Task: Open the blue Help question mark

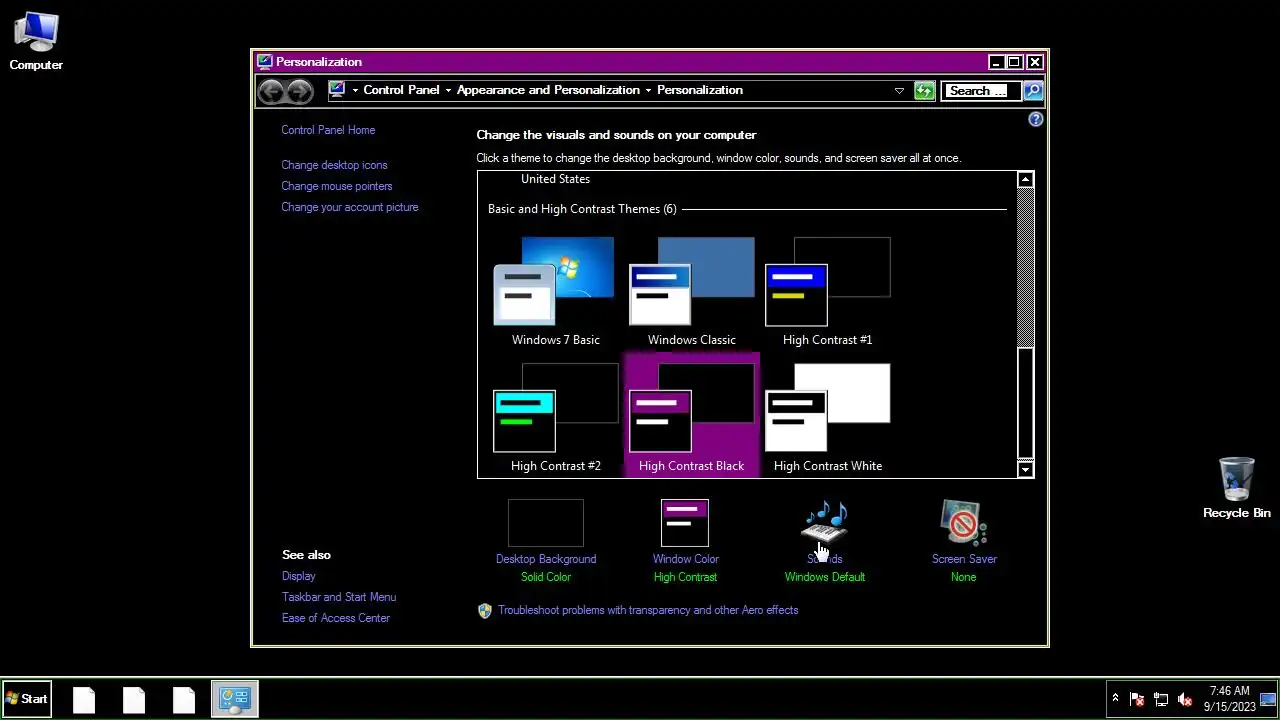Action: point(1036,119)
